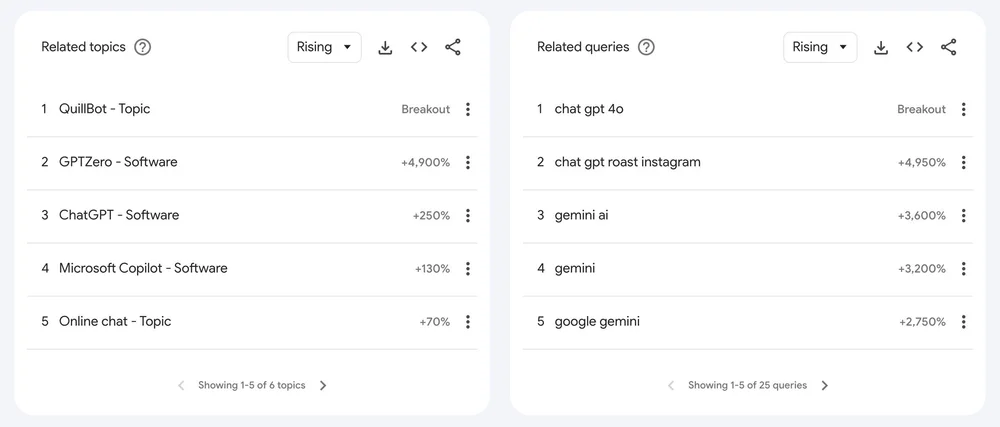Open embed code for Related queries

915,47
